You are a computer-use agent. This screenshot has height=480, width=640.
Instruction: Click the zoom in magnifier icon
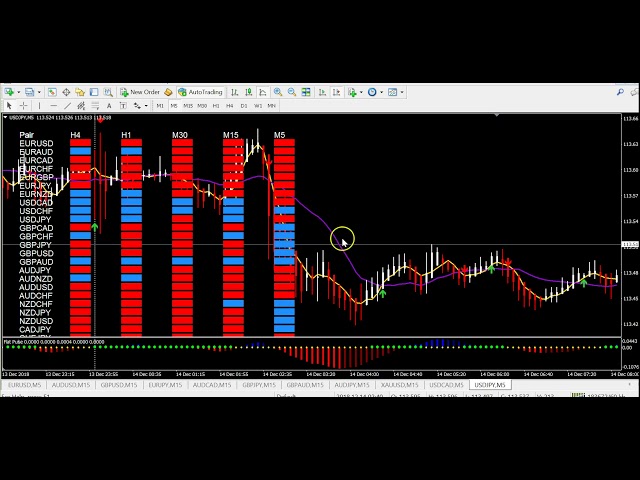click(278, 92)
